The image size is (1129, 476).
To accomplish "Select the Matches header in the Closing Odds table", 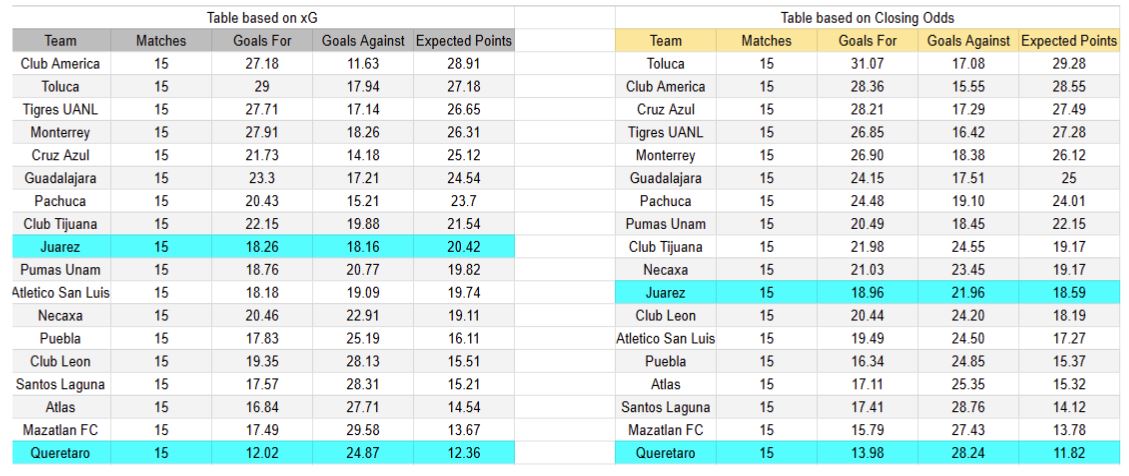I will click(x=766, y=41).
